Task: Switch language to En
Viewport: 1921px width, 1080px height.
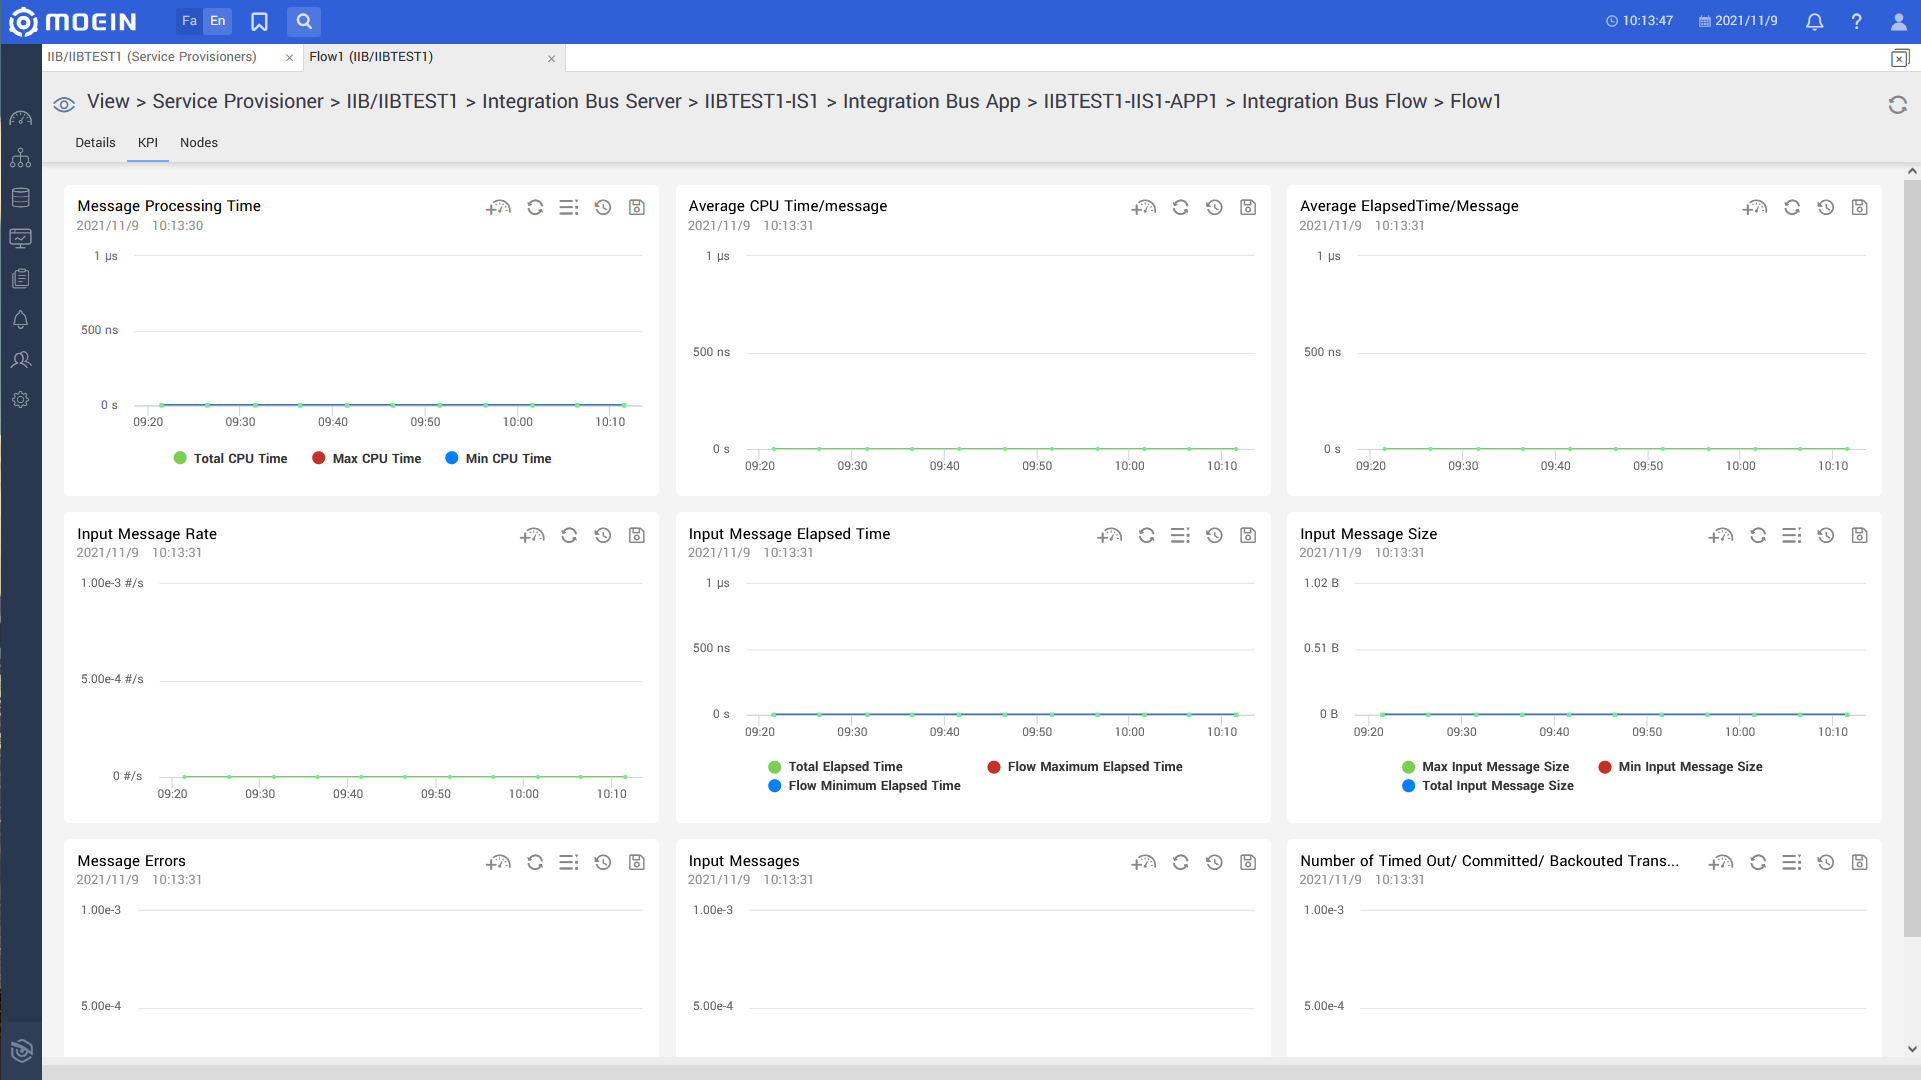Action: pos(218,21)
